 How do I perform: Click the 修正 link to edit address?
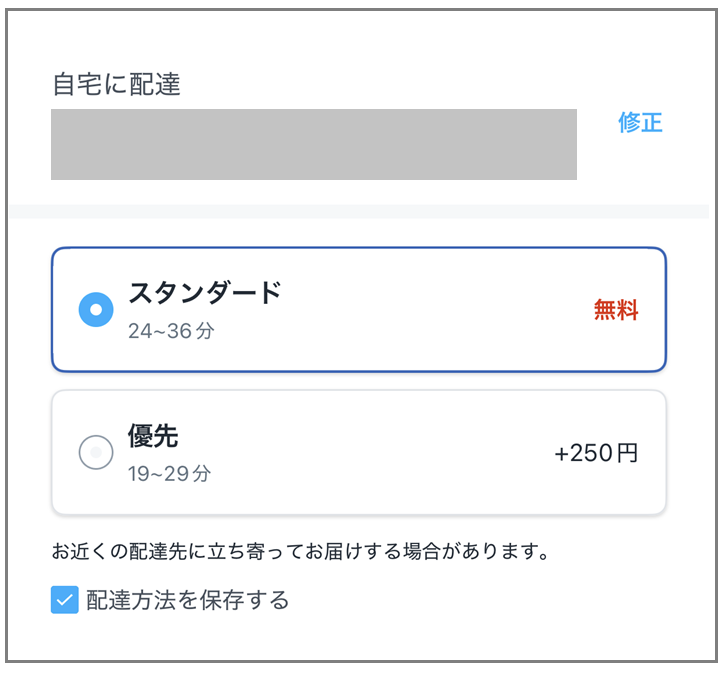640,123
